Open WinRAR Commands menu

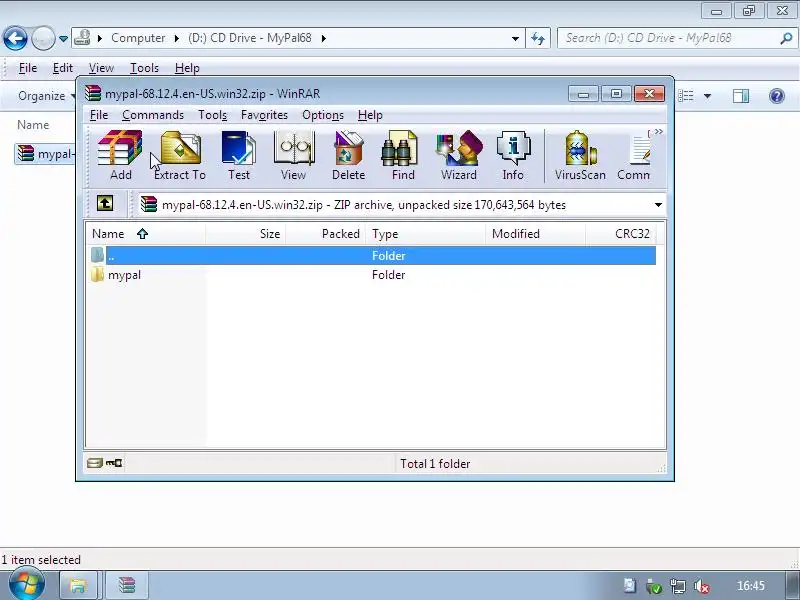tap(153, 115)
